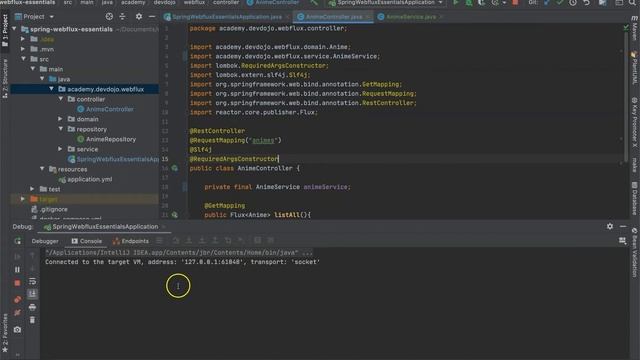
Task: Stop the application with the top toolbar red square
Action: [515, 2]
